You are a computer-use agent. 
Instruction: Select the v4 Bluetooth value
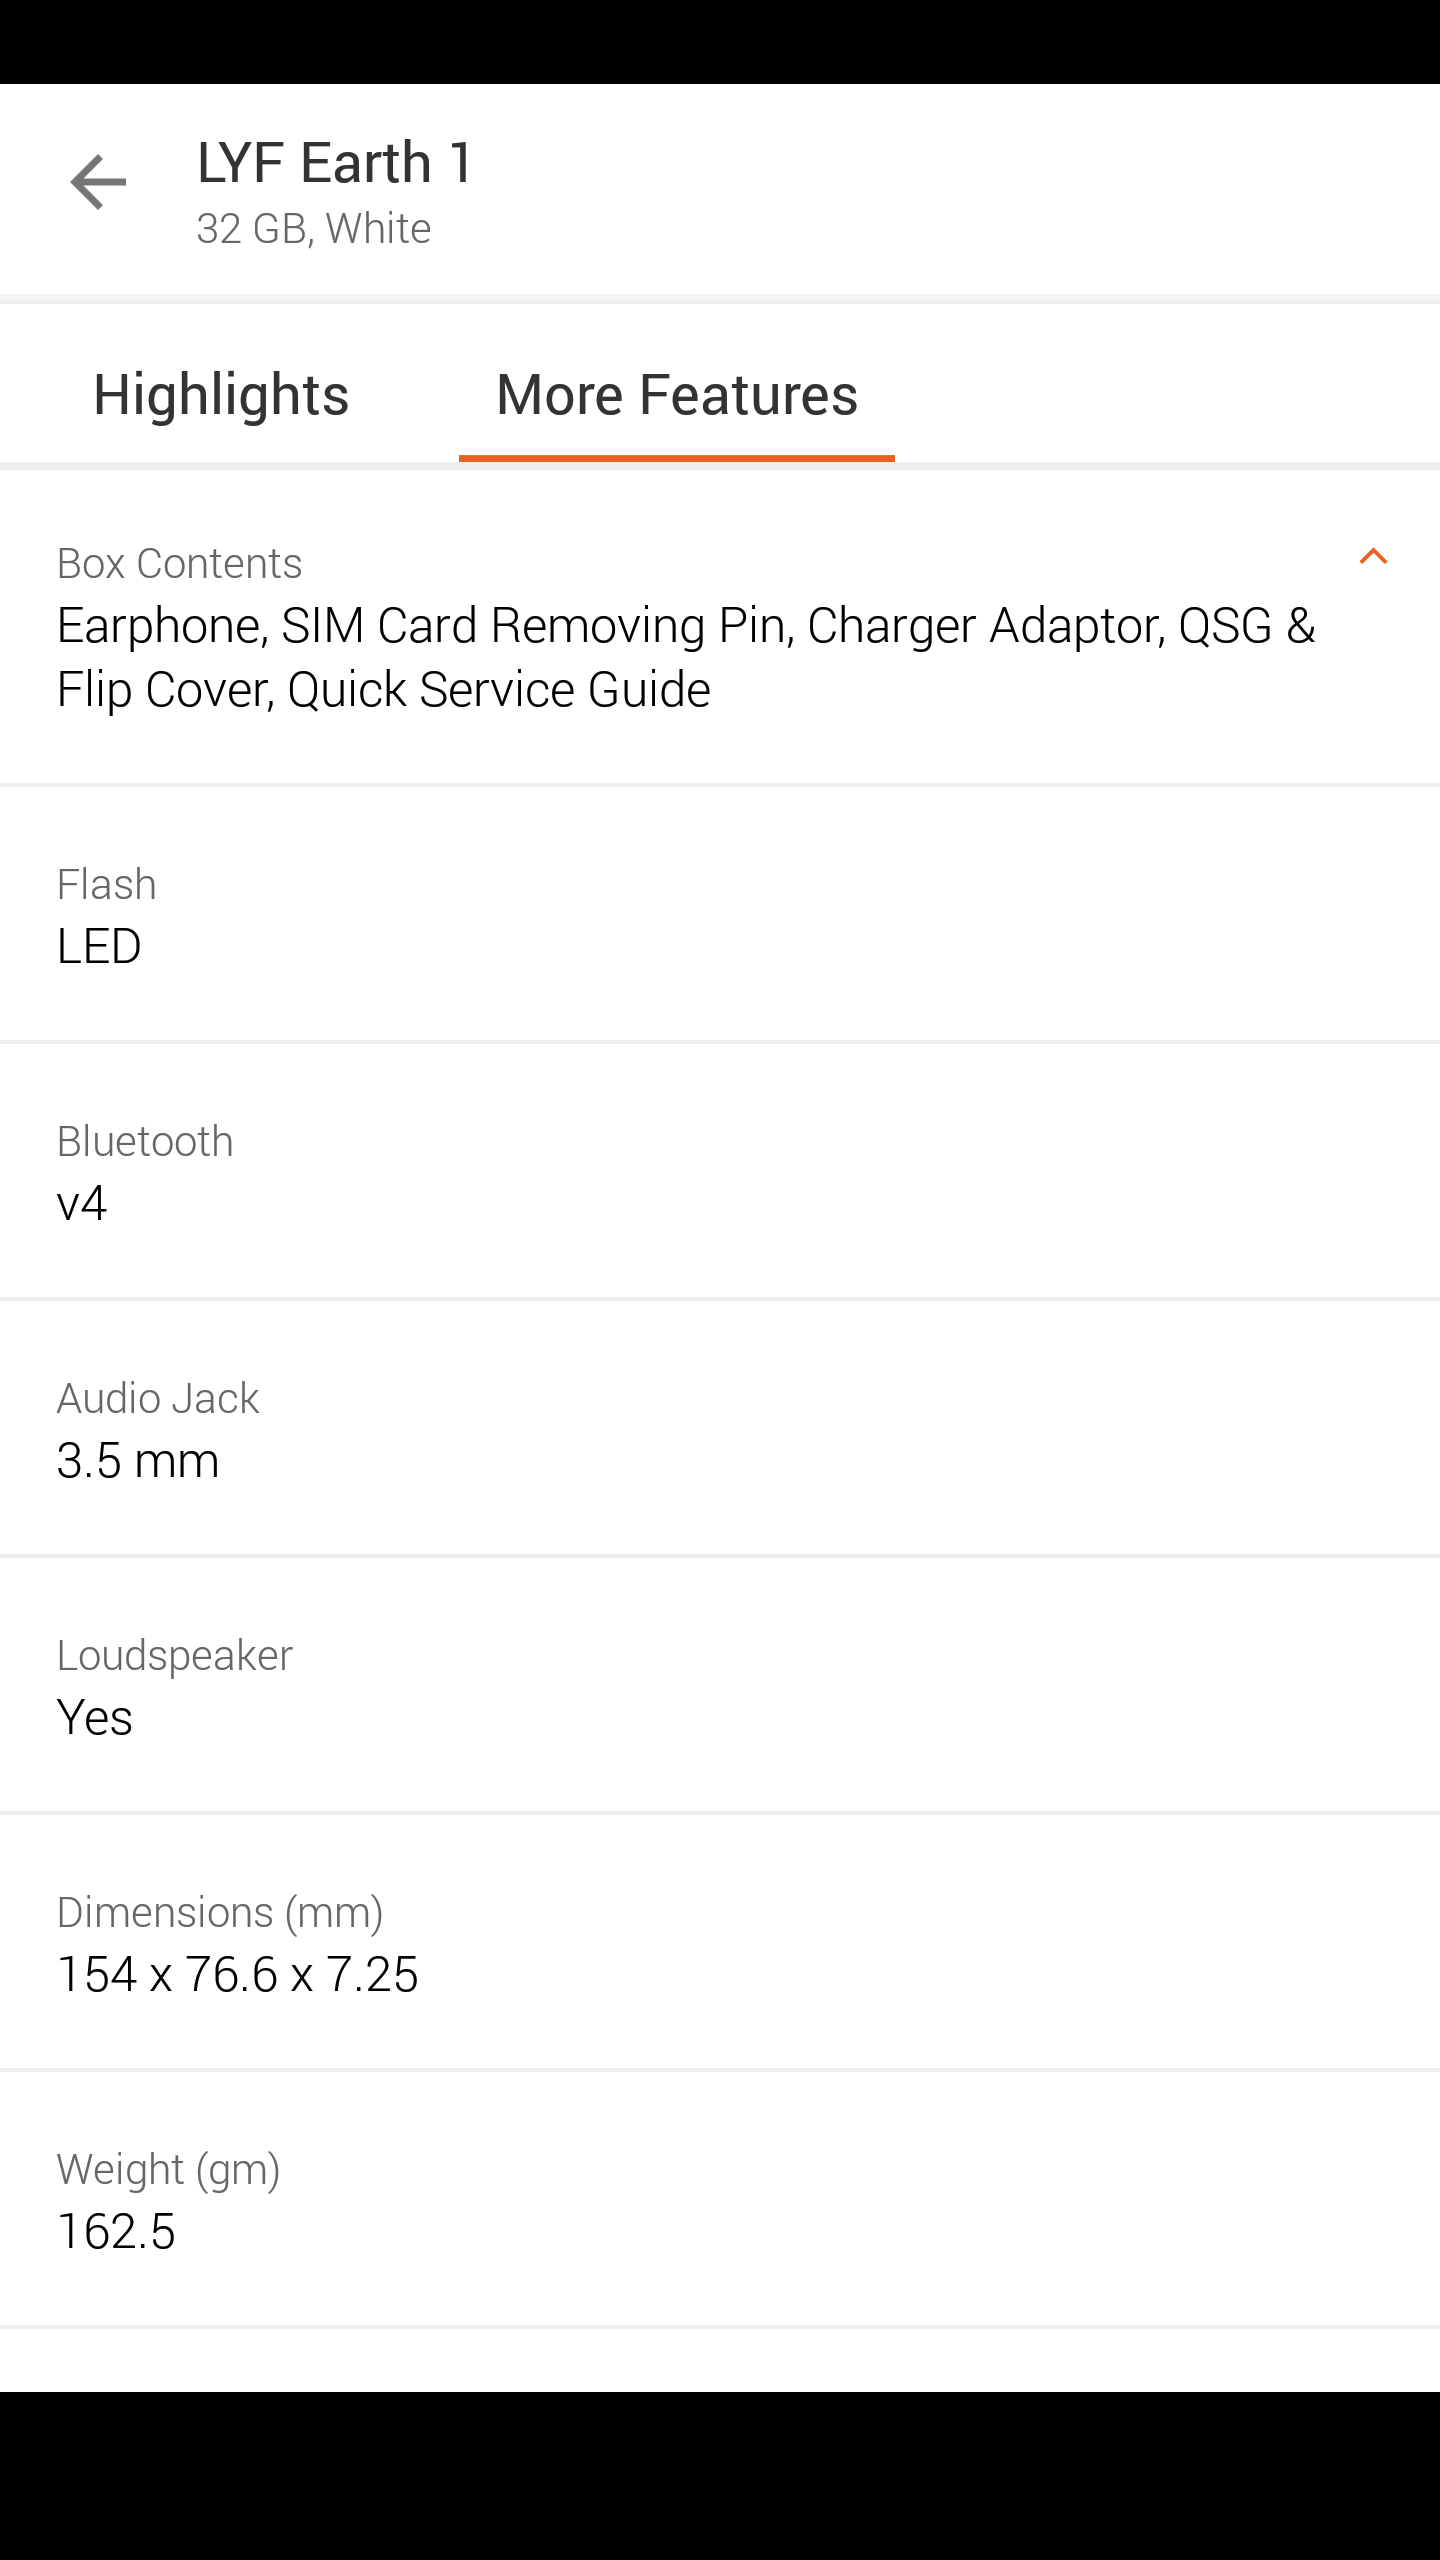click(x=82, y=1203)
